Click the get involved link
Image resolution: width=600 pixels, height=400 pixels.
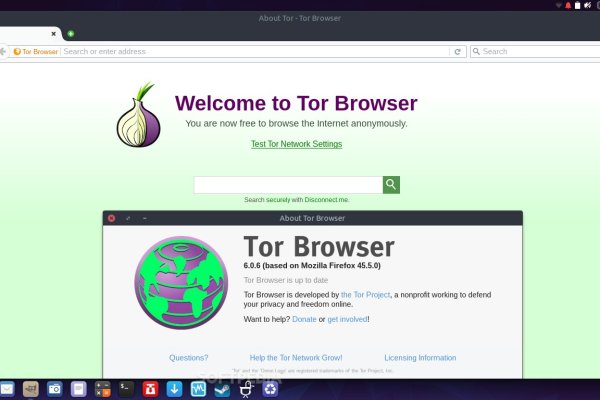pos(348,319)
